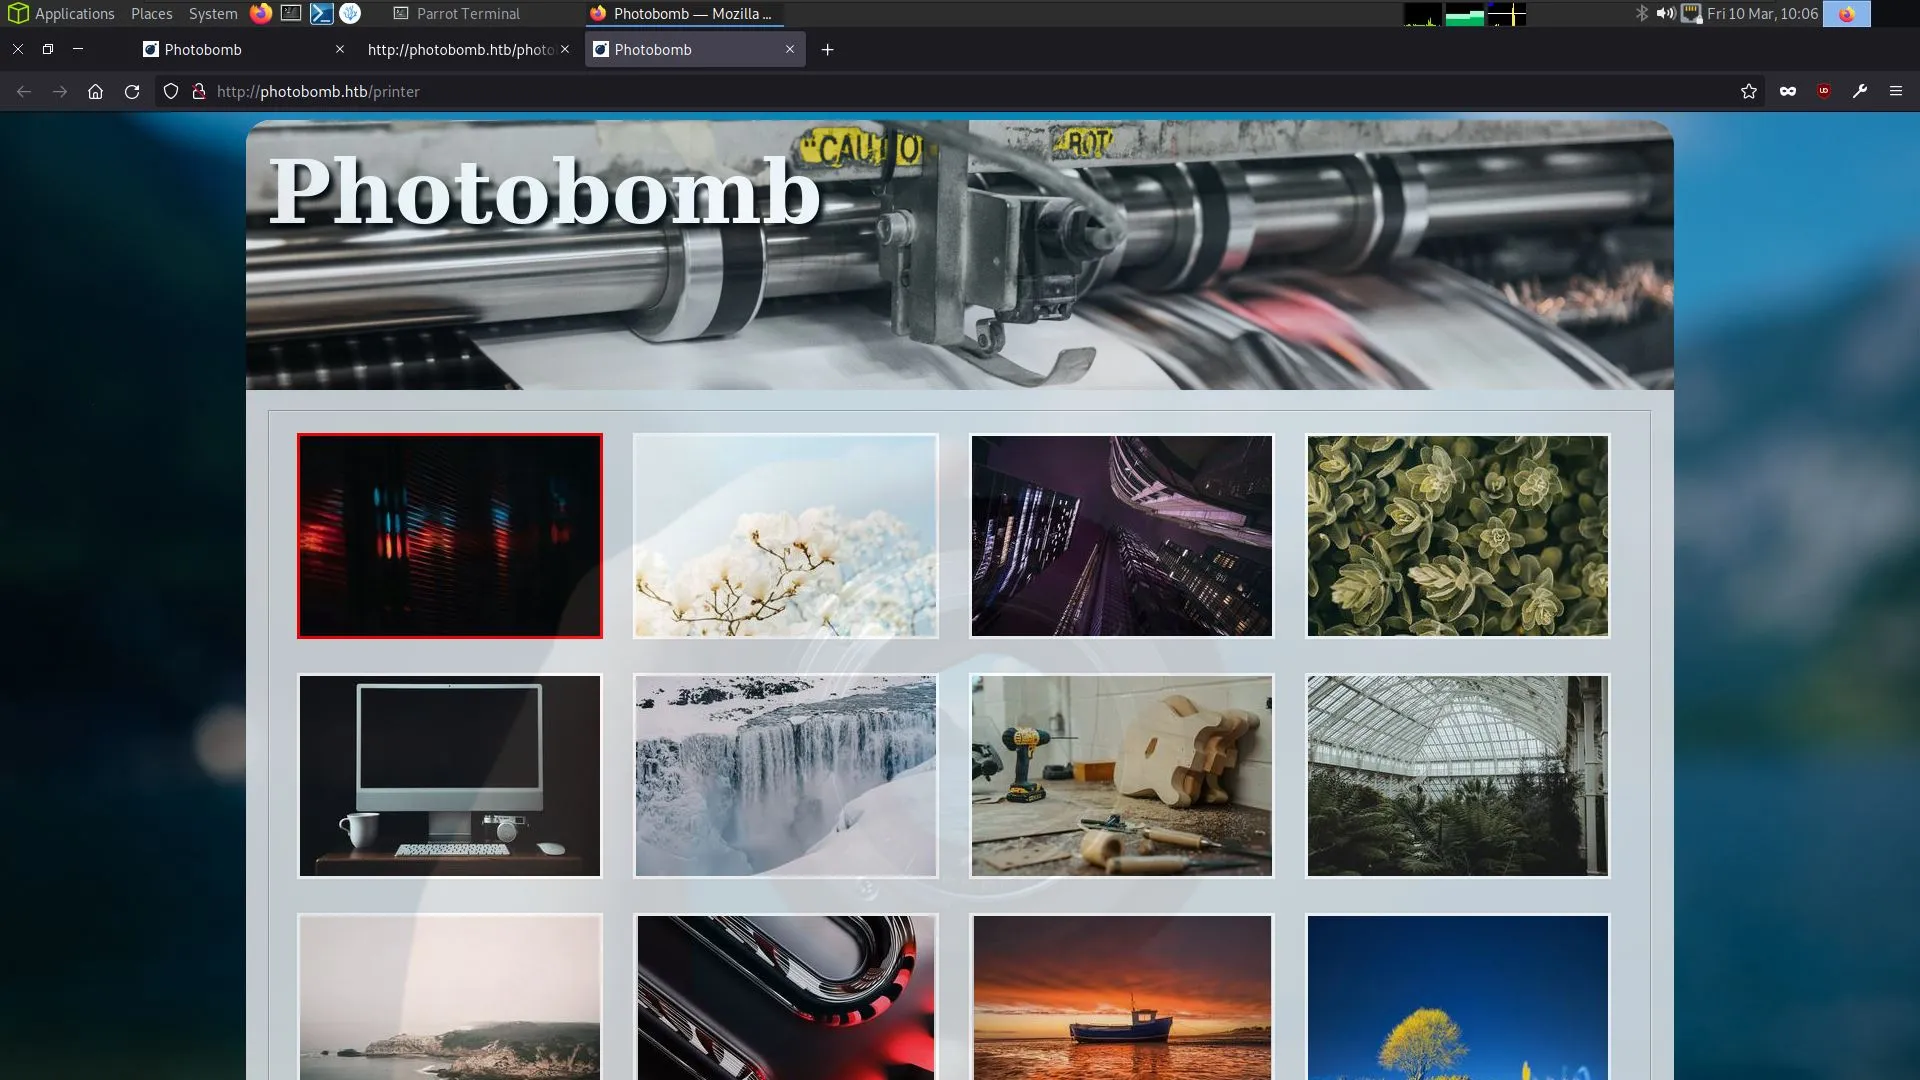
Task: Click the Firefox icon at panel's right end
Action: point(1846,14)
